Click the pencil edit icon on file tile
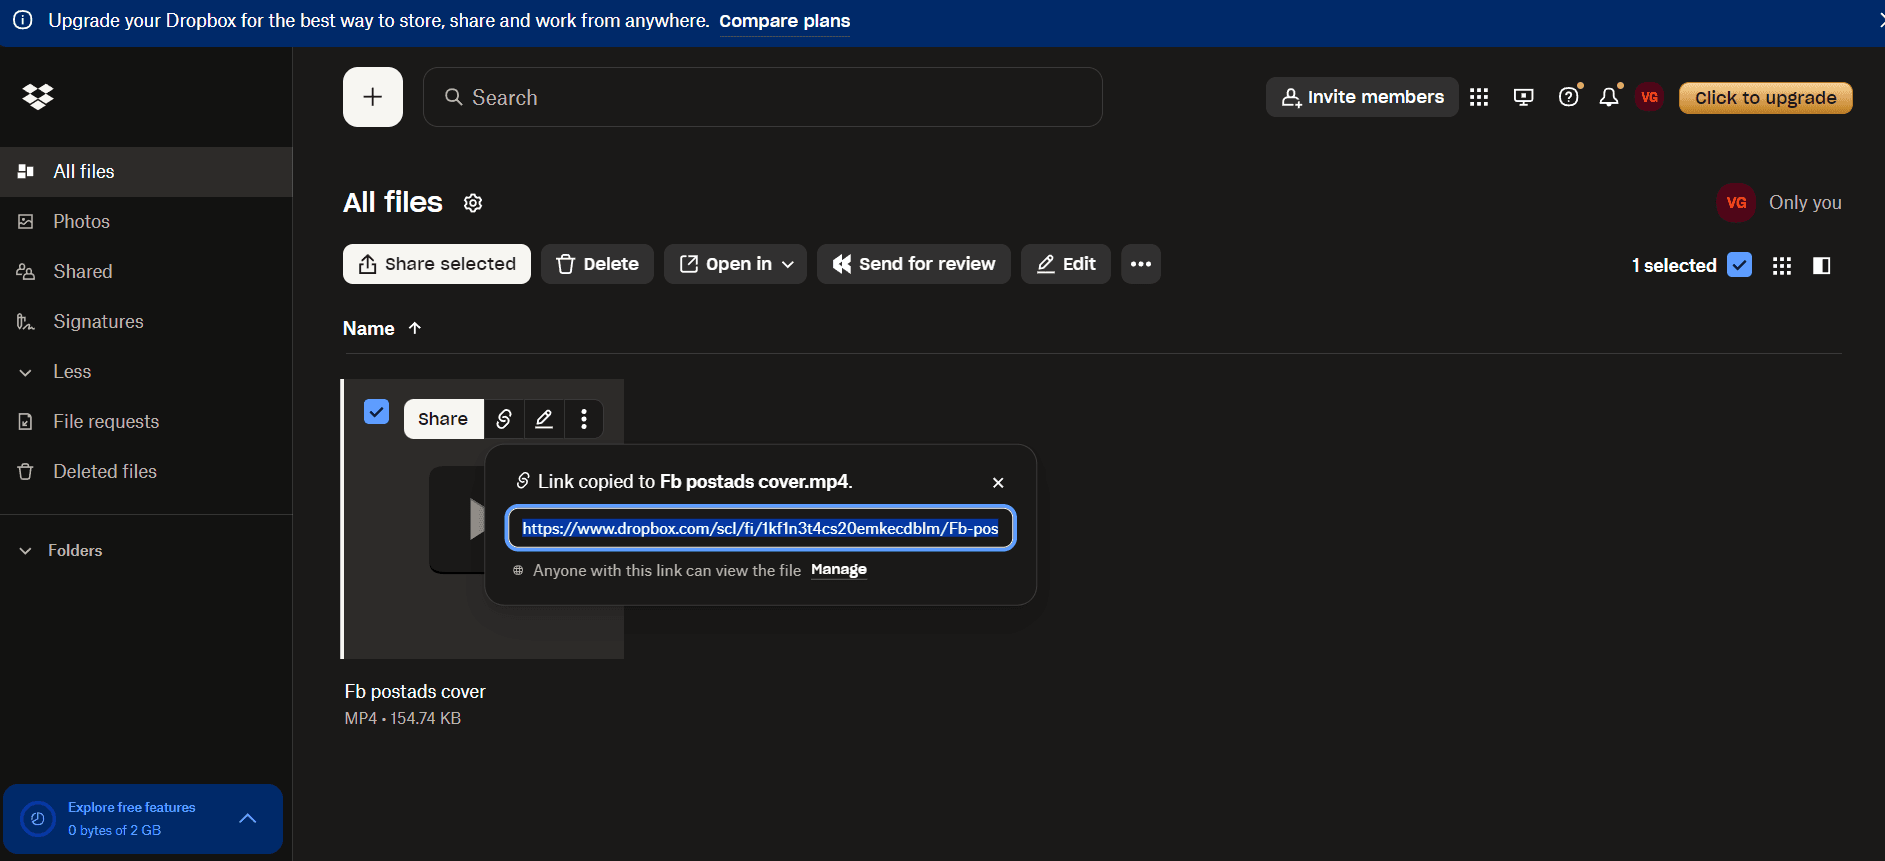1885x861 pixels. tap(544, 419)
